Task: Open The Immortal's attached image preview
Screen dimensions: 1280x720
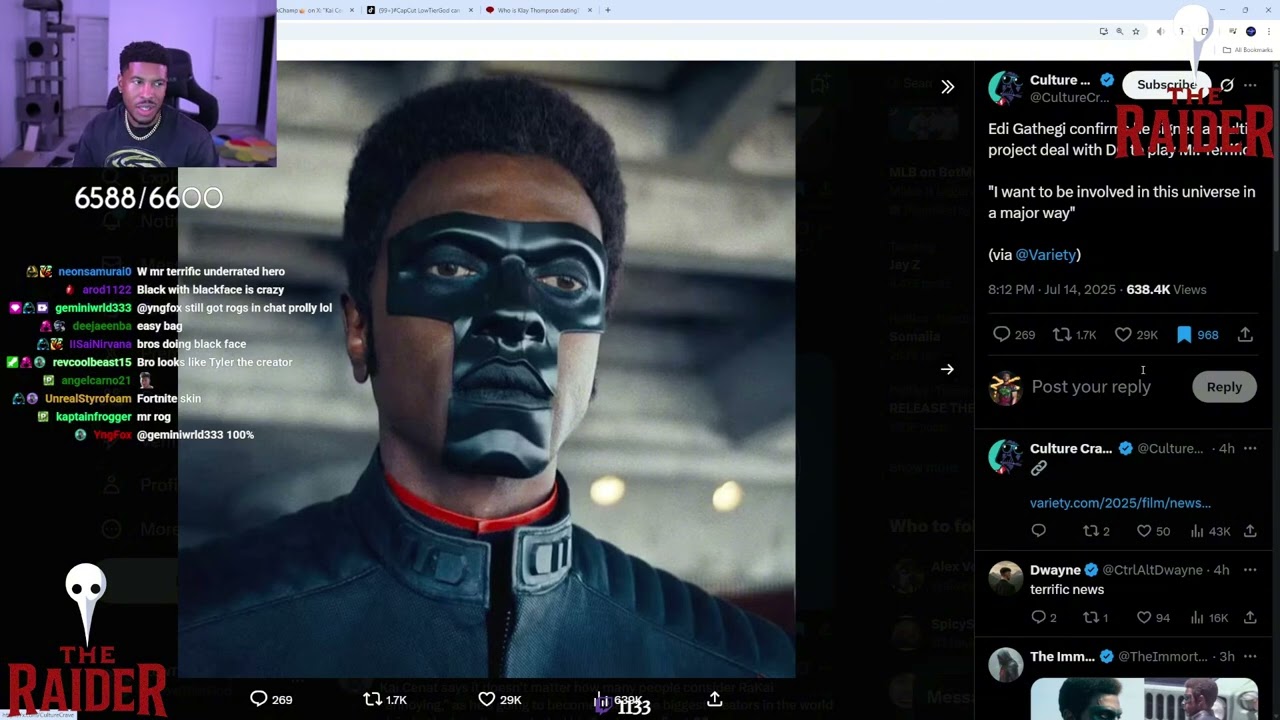Action: coord(1144,699)
